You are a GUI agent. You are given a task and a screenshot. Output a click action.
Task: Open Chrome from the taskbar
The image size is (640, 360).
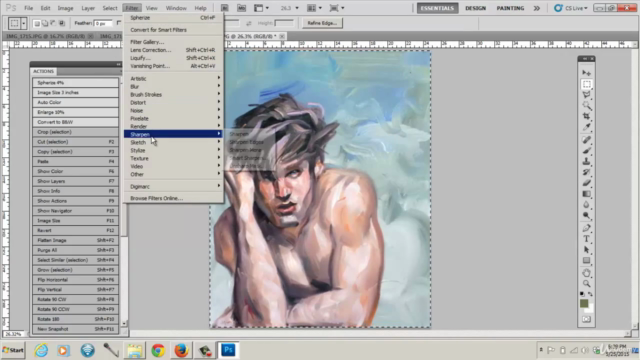(158, 350)
